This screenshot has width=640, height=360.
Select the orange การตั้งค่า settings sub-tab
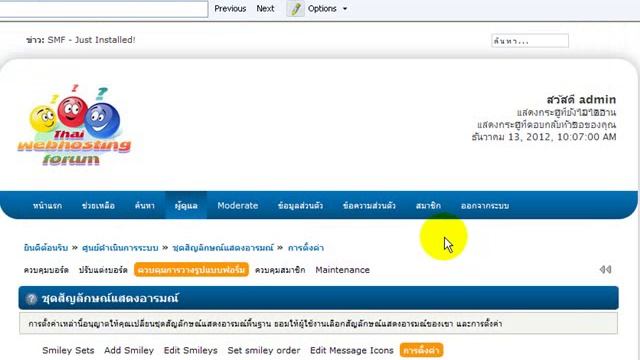421,350
